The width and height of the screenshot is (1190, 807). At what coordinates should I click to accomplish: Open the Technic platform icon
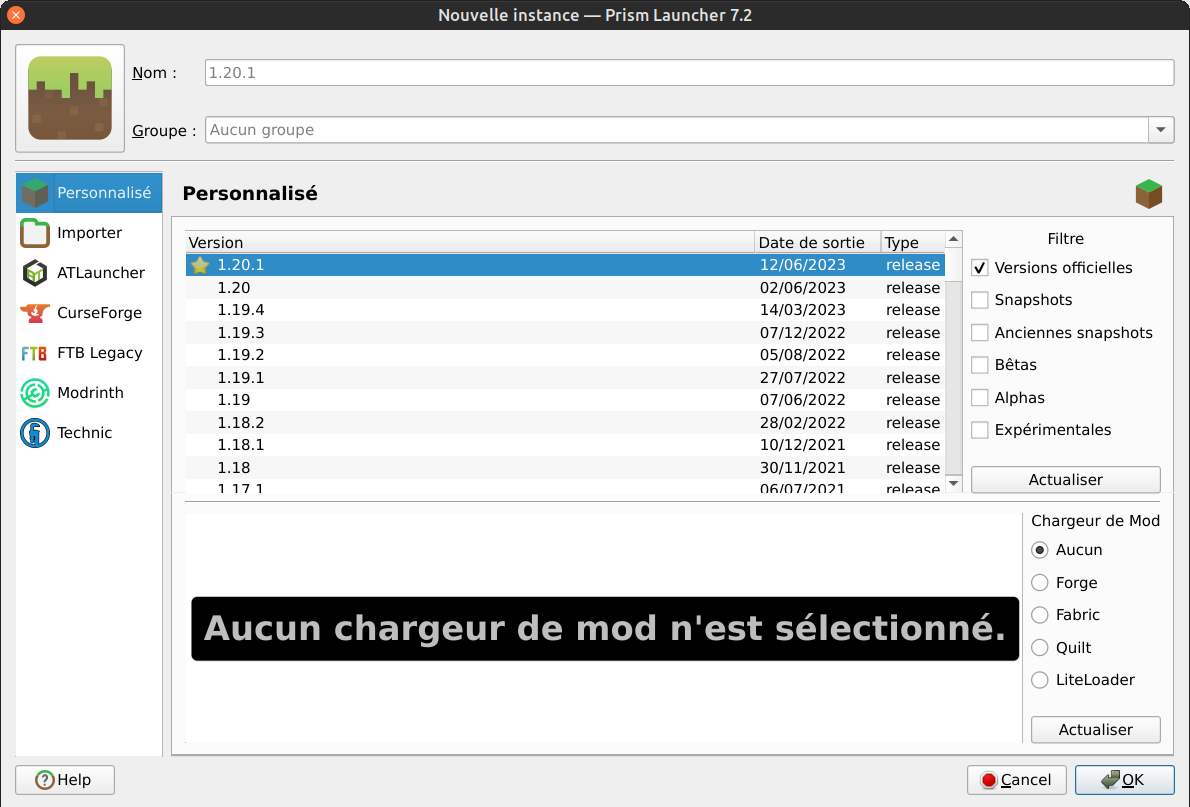(x=35, y=433)
